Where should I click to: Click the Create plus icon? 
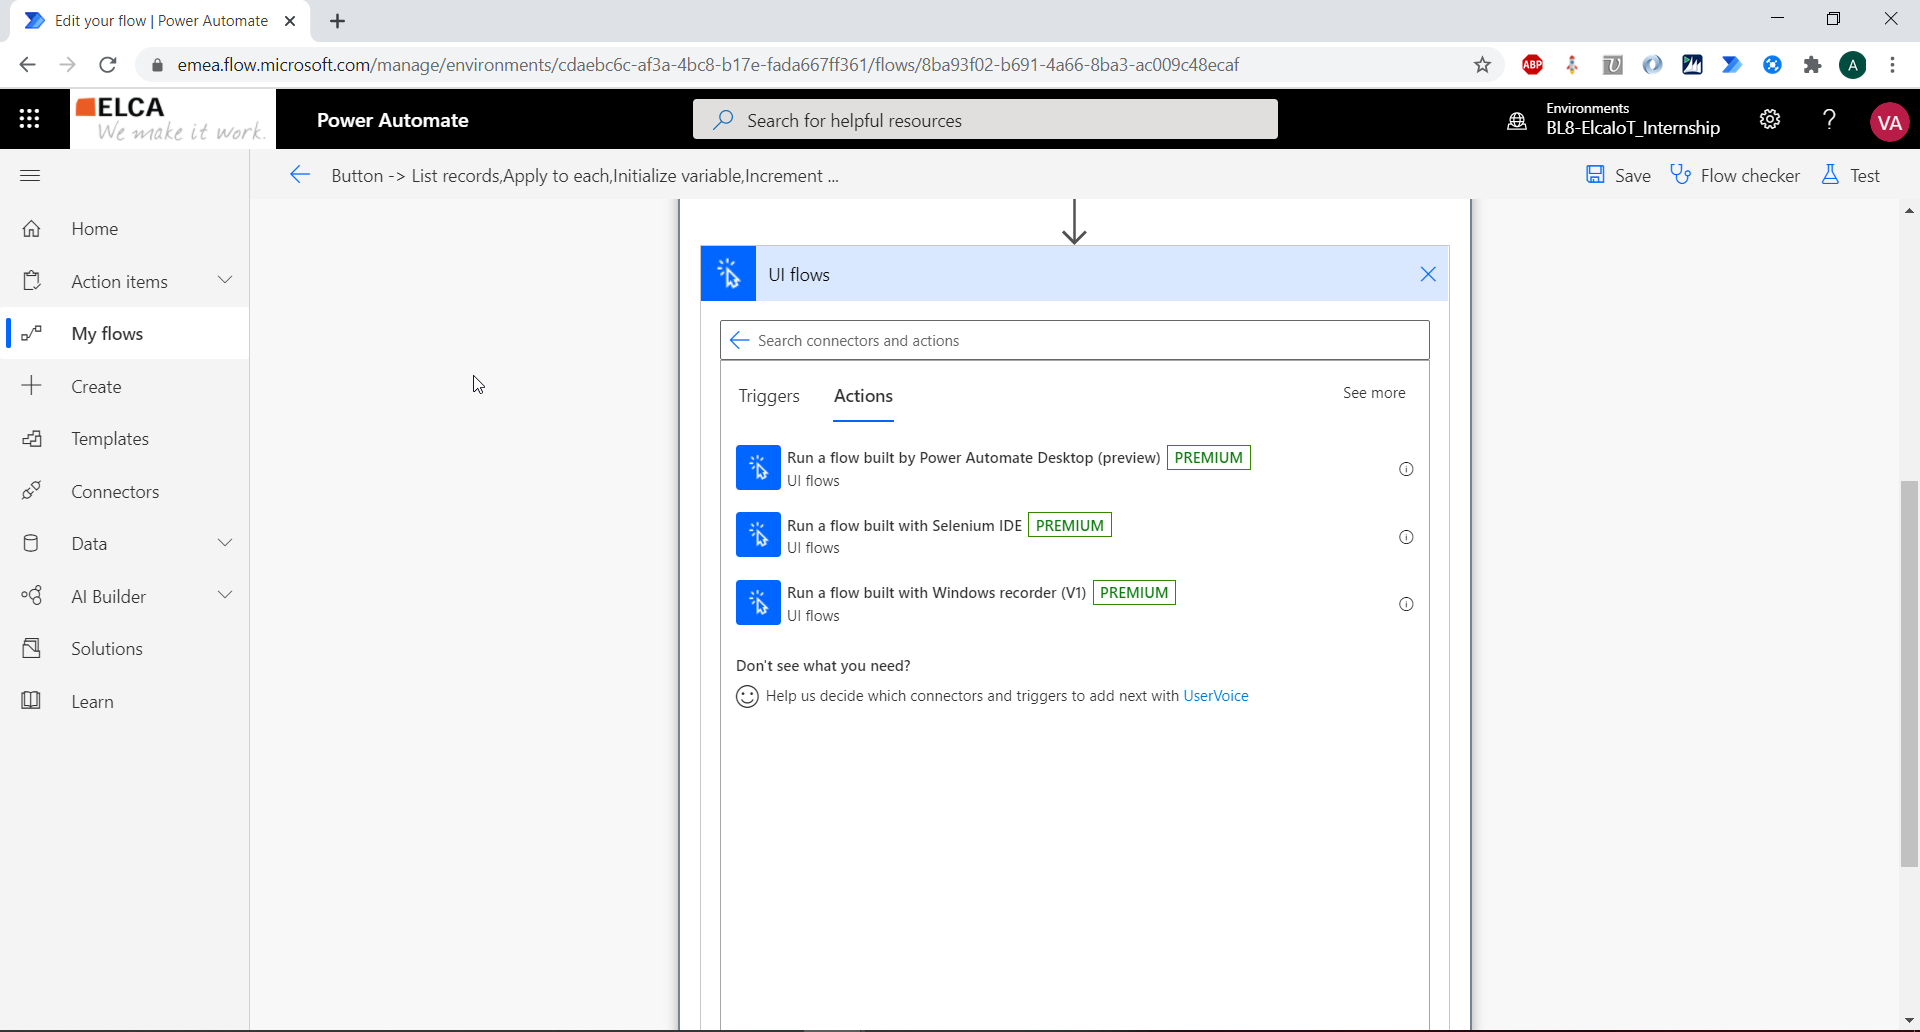(32, 386)
